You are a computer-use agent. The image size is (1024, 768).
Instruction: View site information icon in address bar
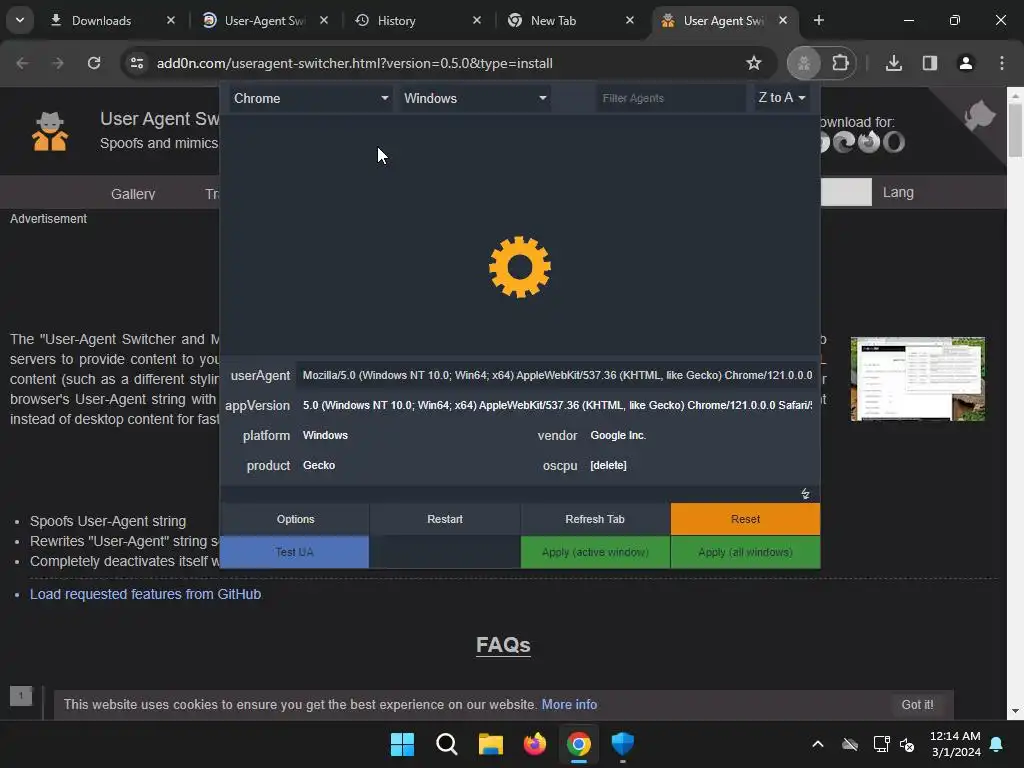136,63
